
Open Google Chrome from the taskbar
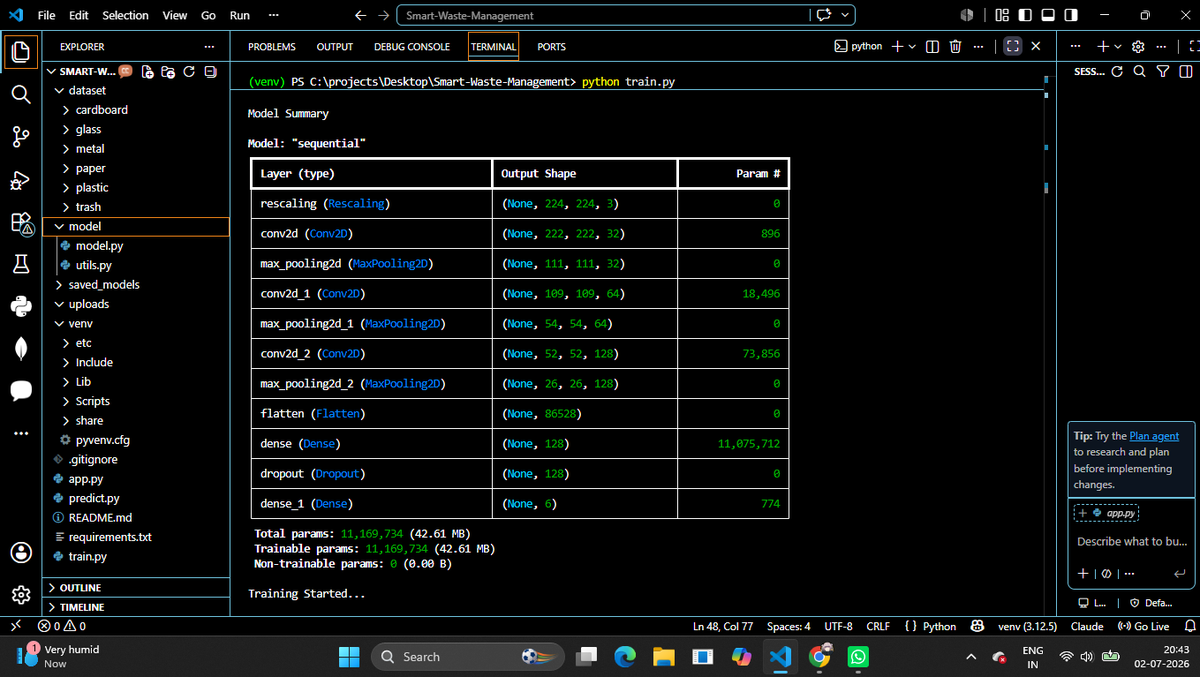tap(819, 657)
